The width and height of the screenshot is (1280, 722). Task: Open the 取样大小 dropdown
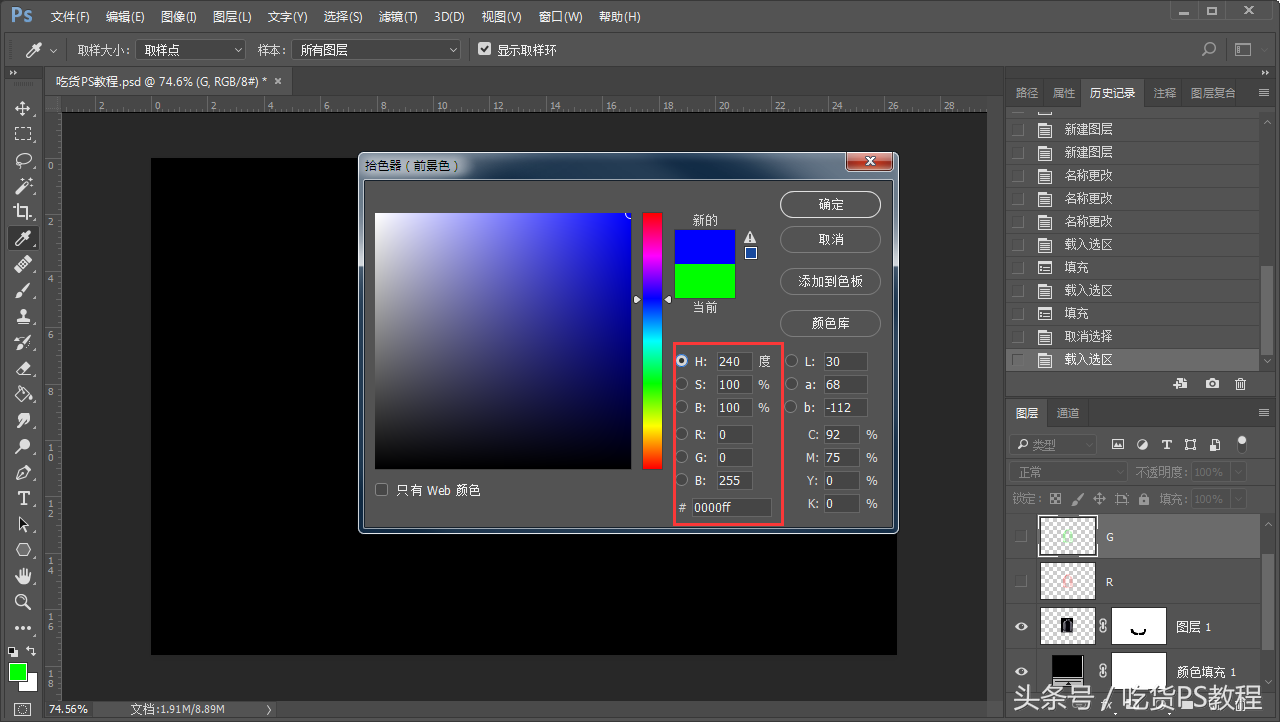point(191,49)
